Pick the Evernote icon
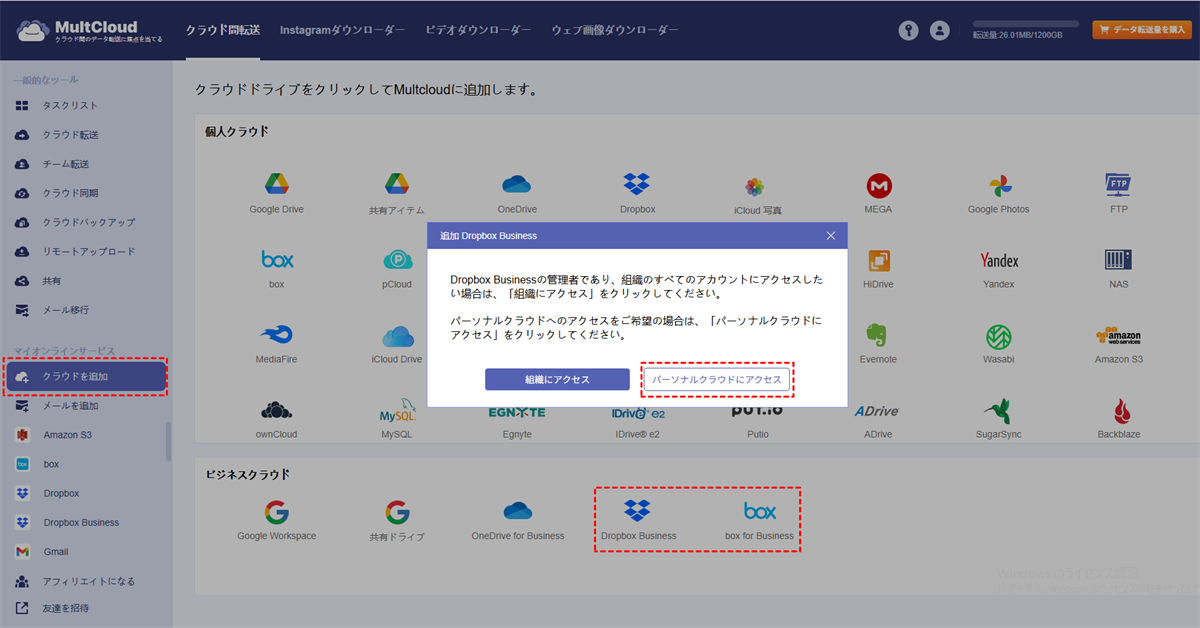1200x628 pixels. (879, 335)
